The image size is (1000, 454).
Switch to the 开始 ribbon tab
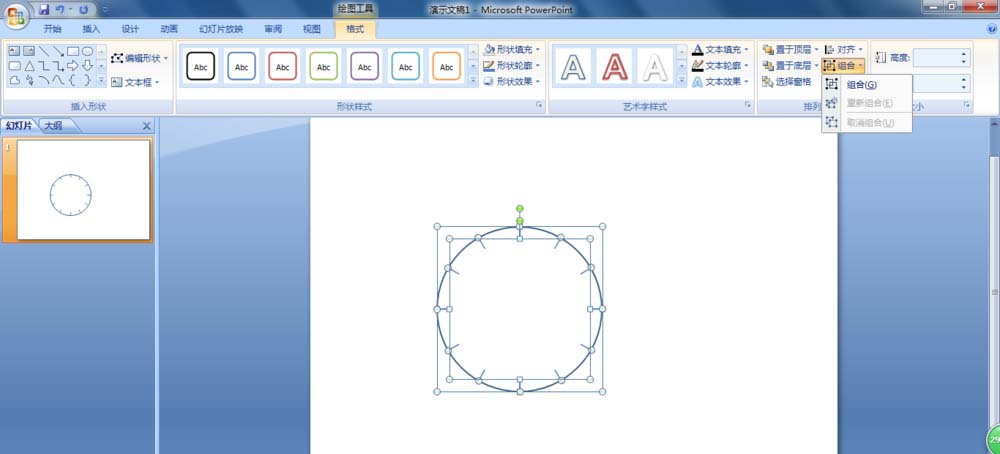coord(52,29)
